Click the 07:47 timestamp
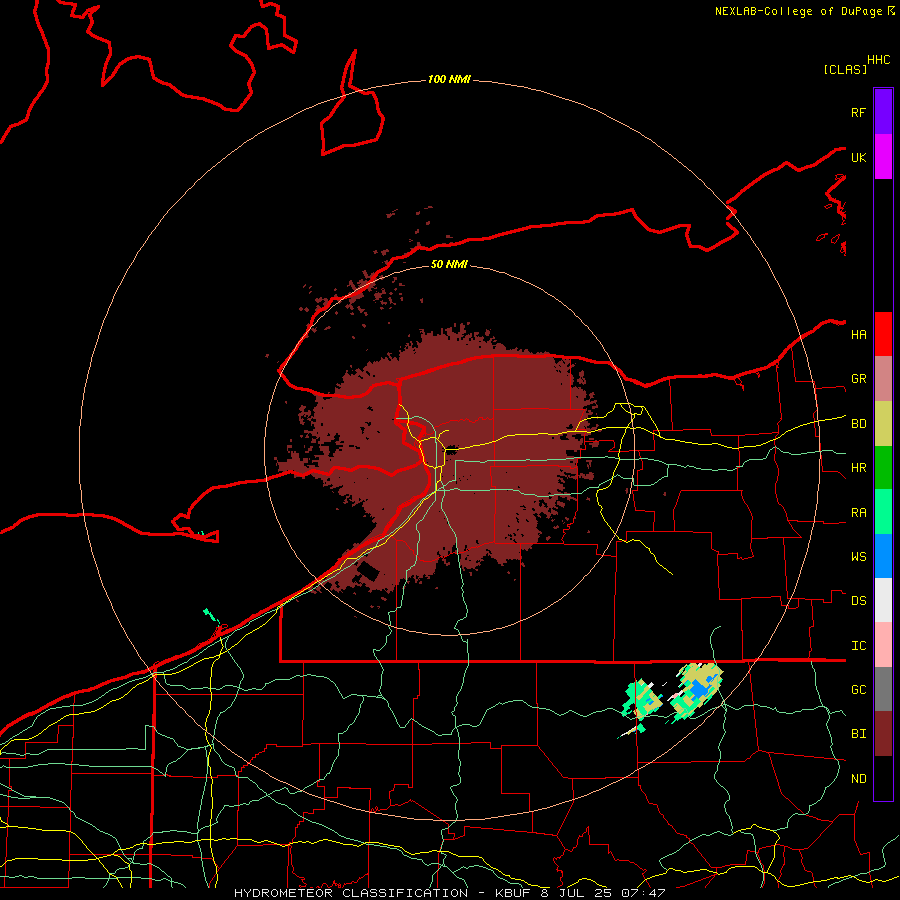This screenshot has height=900, width=900. (641, 893)
